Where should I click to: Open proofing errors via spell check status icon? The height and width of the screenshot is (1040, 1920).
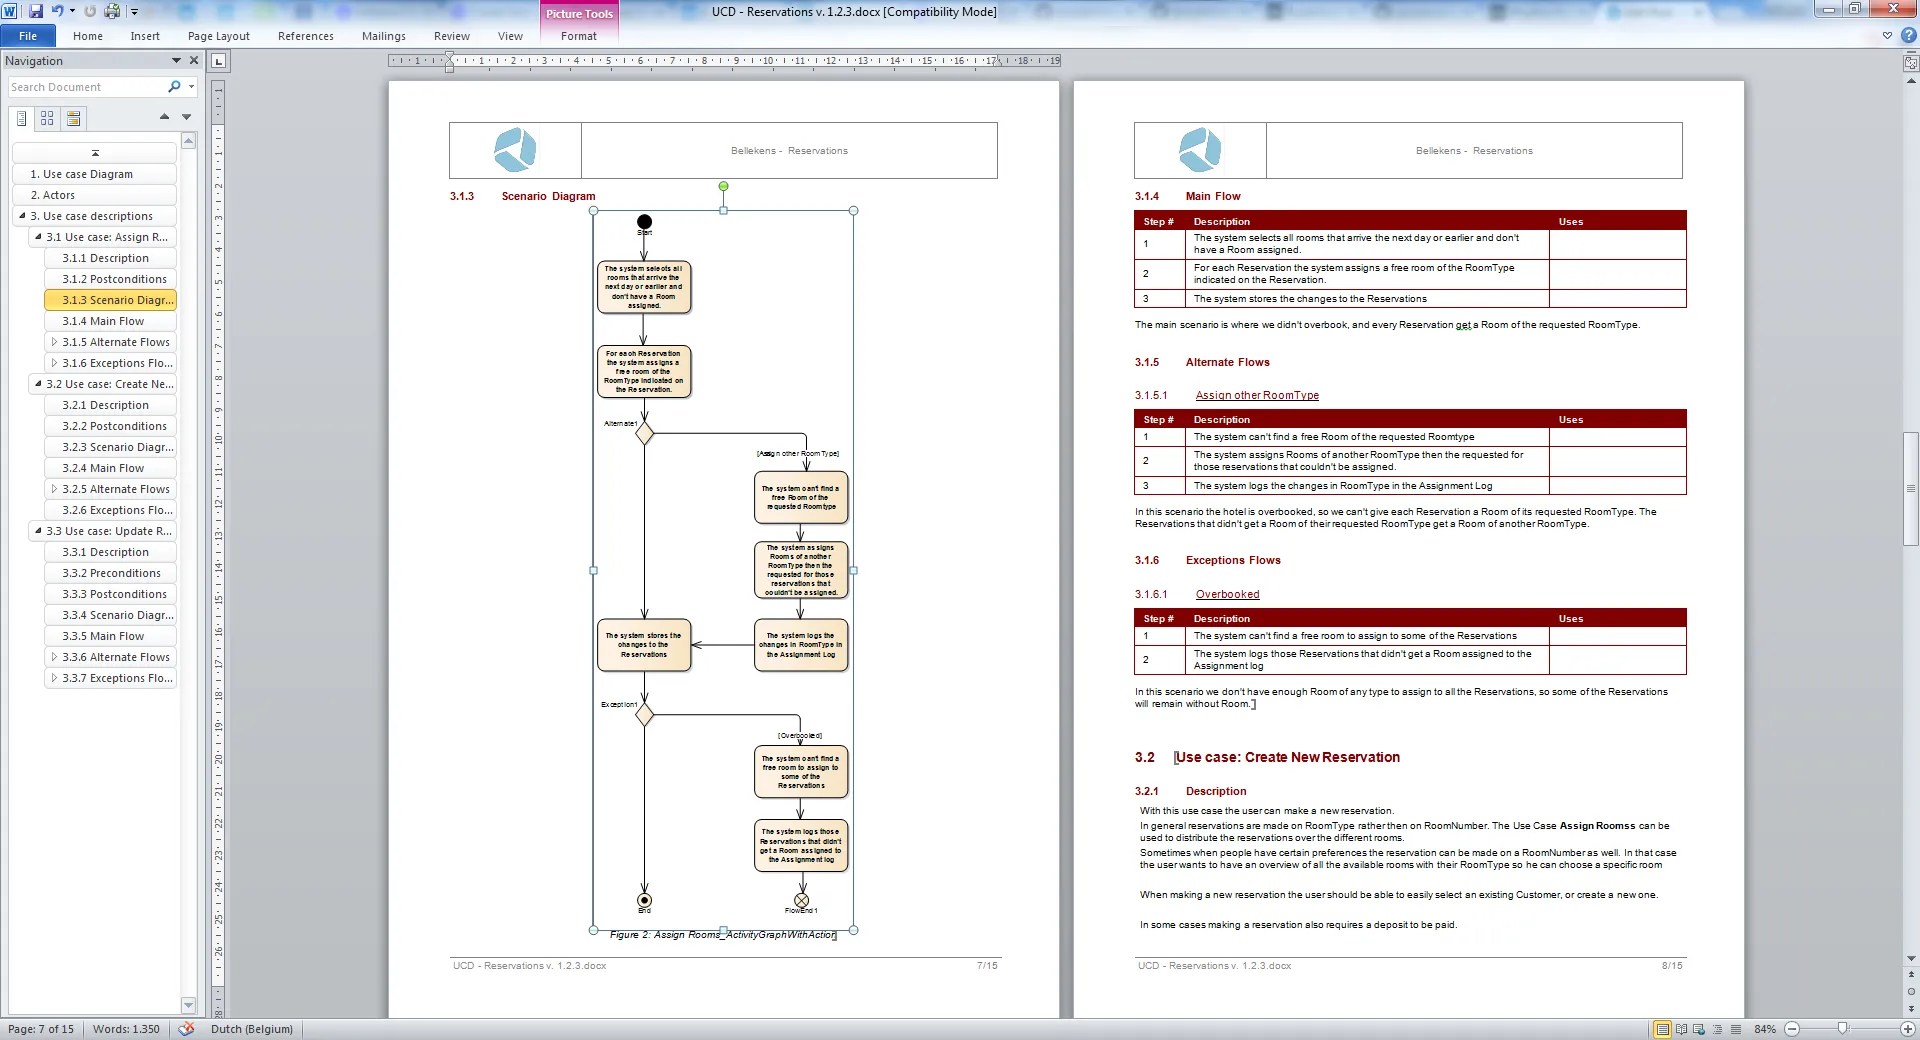pos(186,1029)
